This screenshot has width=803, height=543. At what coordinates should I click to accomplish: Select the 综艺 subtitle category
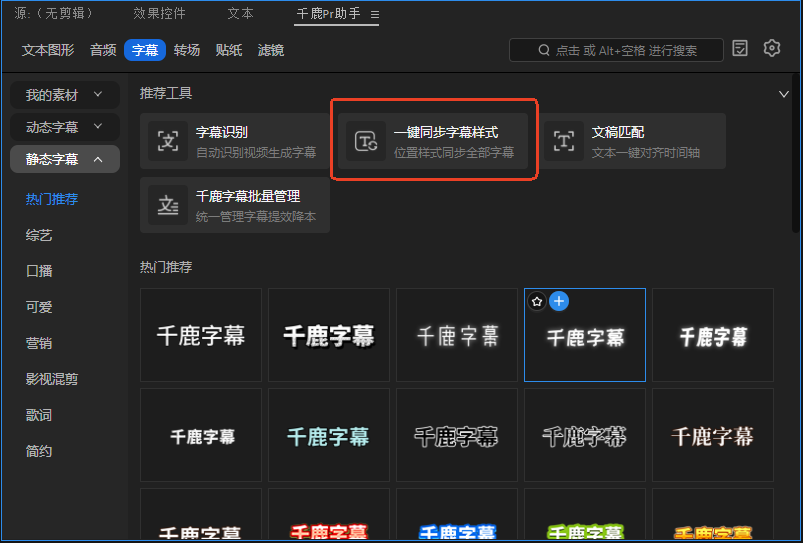tap(39, 235)
